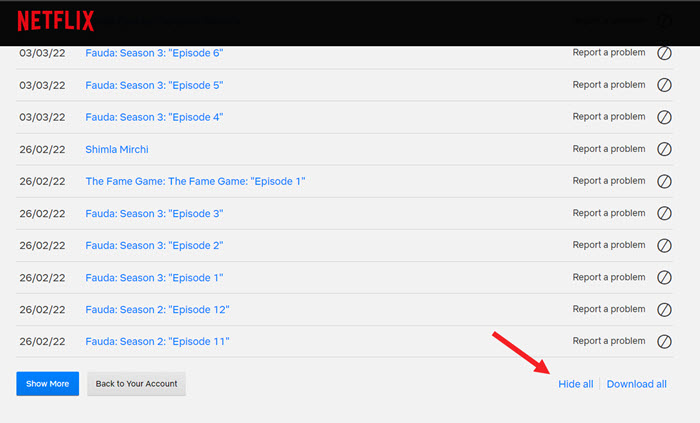Open Fauda Season 3 Episode 5 title link

[x=154, y=85]
